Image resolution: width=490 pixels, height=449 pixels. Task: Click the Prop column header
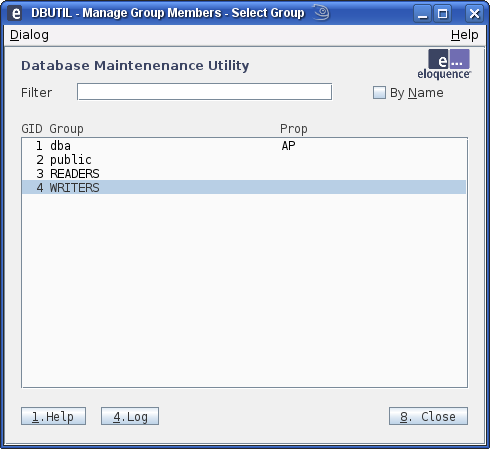point(294,129)
